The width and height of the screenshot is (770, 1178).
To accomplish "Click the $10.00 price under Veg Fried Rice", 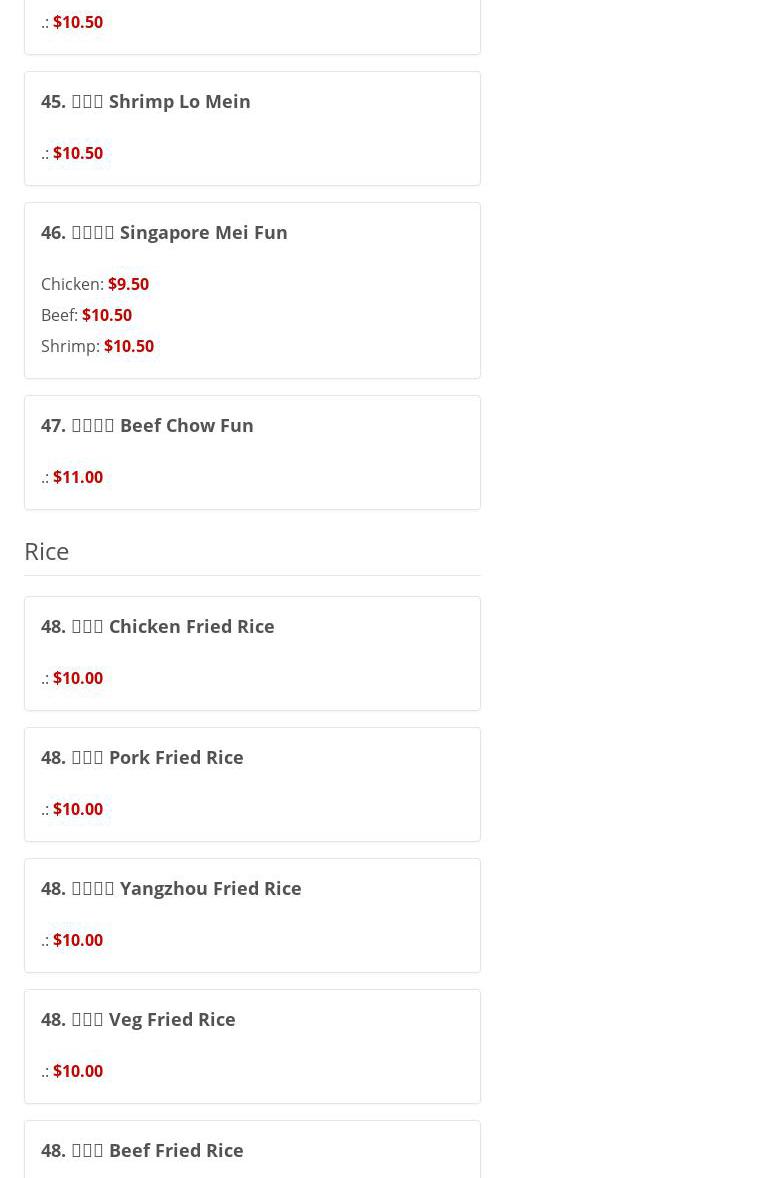I will (77, 1071).
